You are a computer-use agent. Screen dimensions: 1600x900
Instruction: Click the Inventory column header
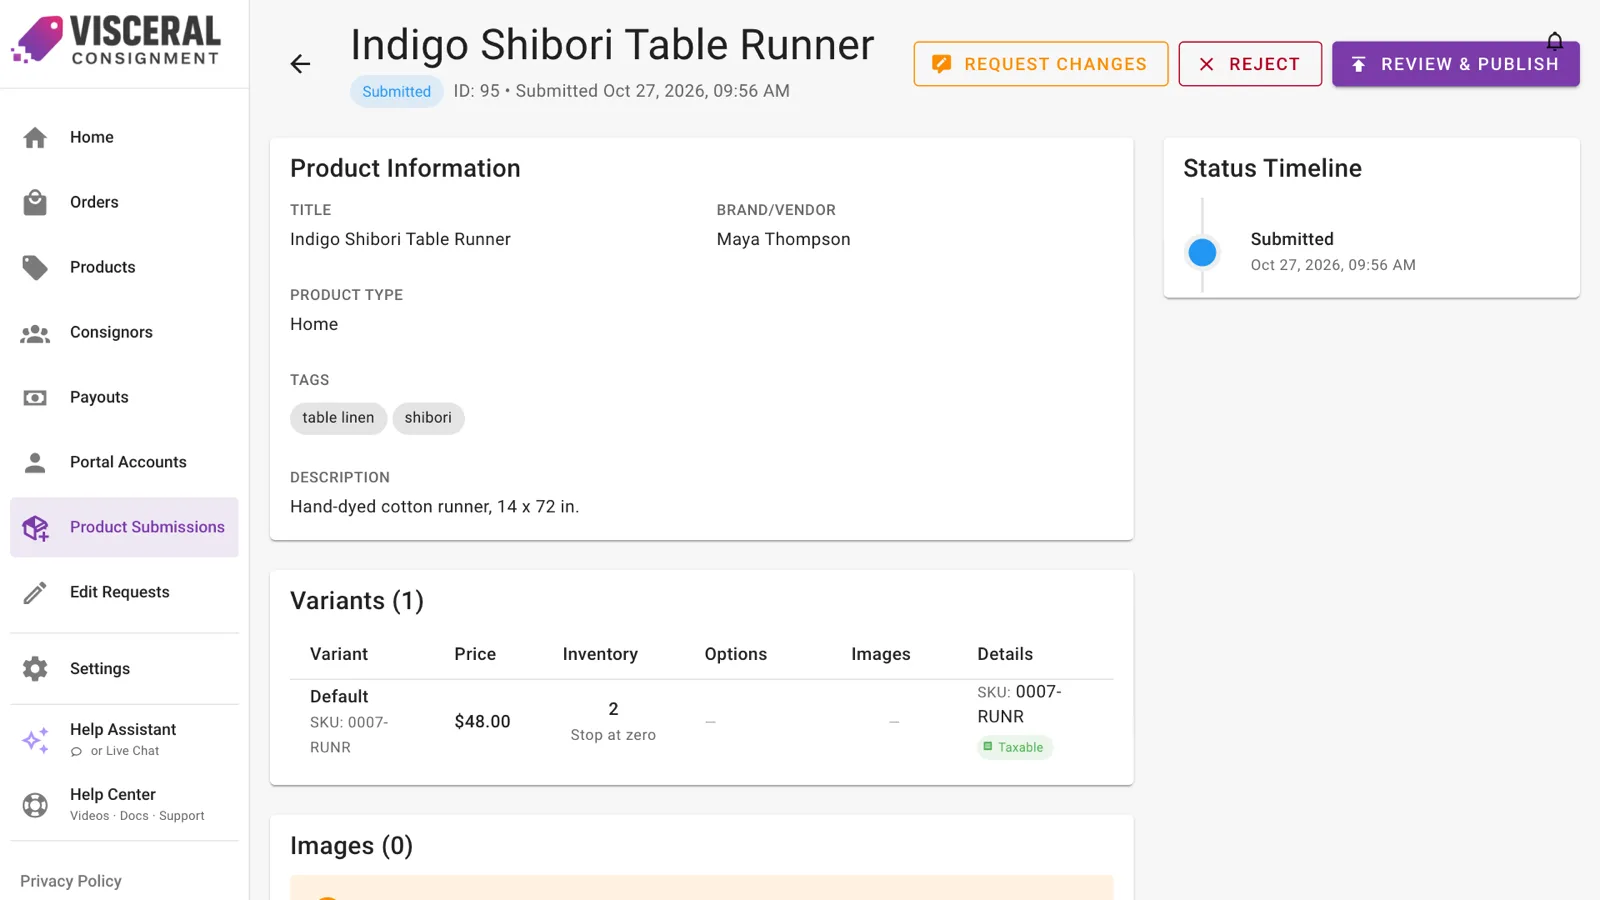tap(600, 654)
